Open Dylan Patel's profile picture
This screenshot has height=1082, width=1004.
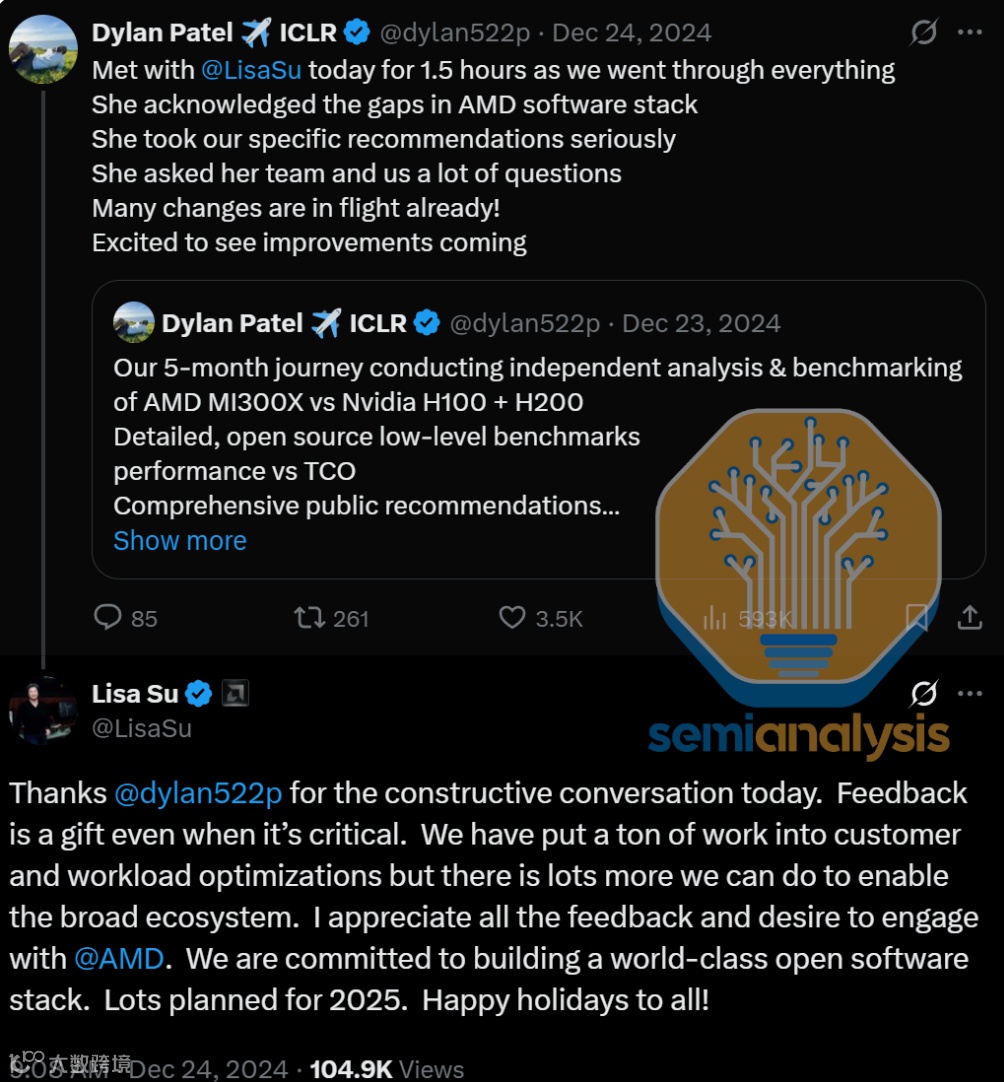coord(43,48)
